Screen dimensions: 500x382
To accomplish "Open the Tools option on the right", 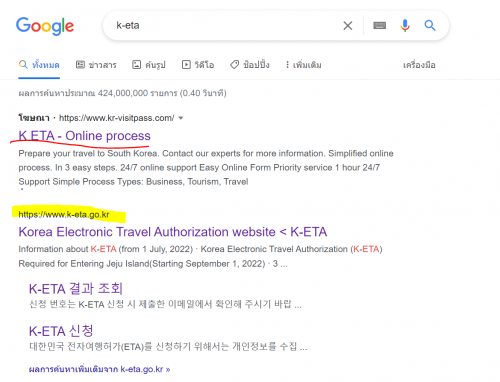I will click(419, 65).
